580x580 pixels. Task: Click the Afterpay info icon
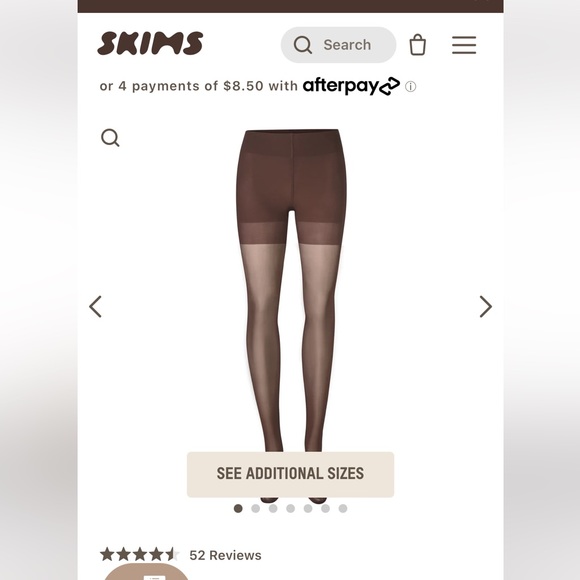pyautogui.click(x=410, y=87)
